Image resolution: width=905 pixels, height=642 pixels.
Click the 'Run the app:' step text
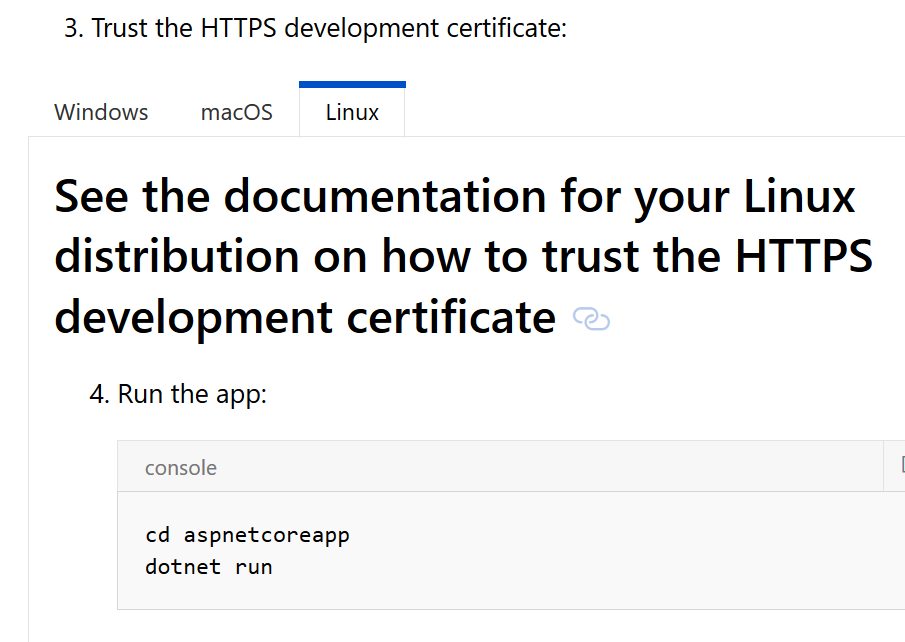pyautogui.click(x=192, y=394)
